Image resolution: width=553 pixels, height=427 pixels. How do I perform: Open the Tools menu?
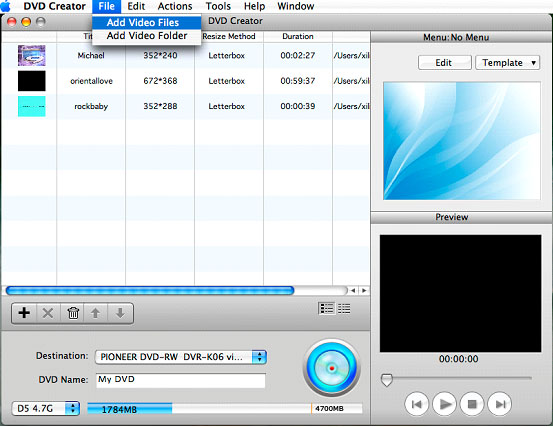click(218, 6)
